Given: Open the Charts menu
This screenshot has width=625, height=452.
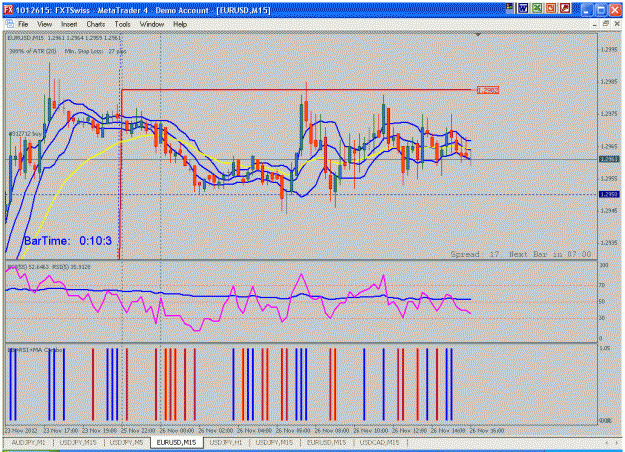Looking at the screenshot, I should click(96, 24).
